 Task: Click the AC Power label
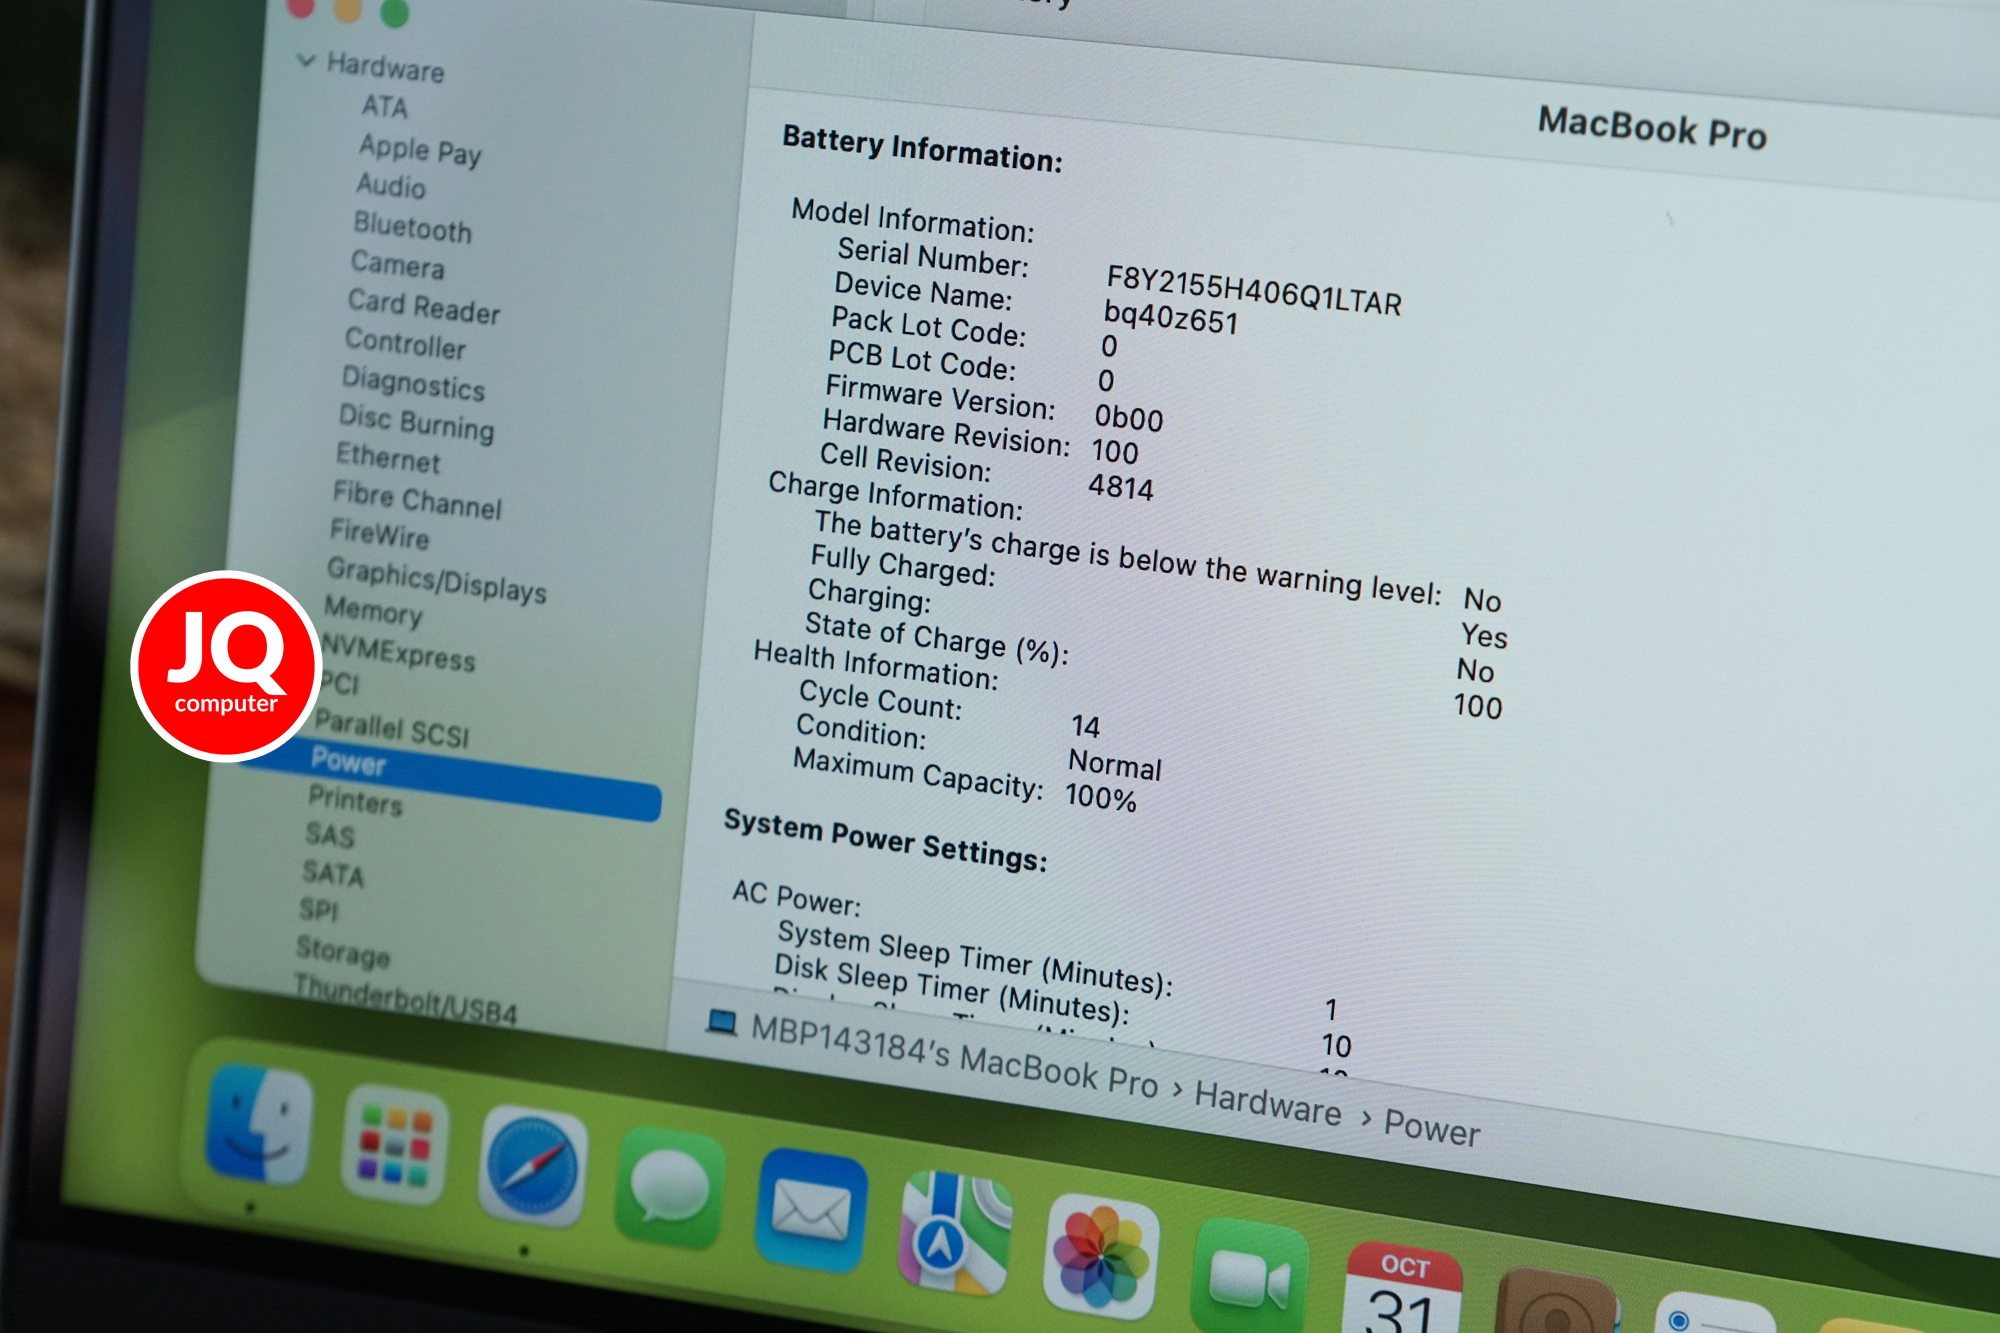click(x=796, y=898)
